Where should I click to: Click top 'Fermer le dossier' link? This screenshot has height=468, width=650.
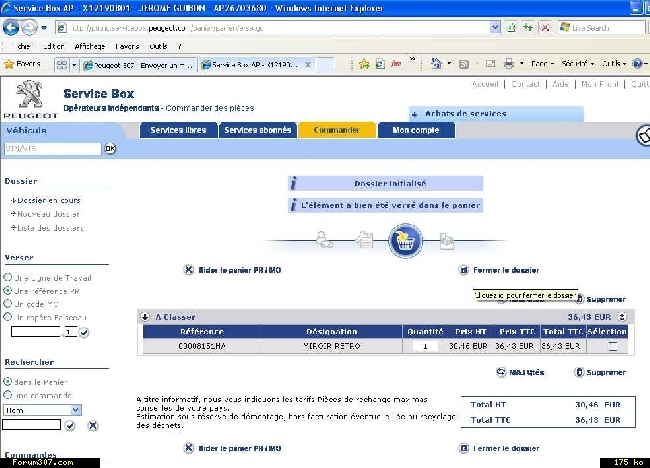499,270
